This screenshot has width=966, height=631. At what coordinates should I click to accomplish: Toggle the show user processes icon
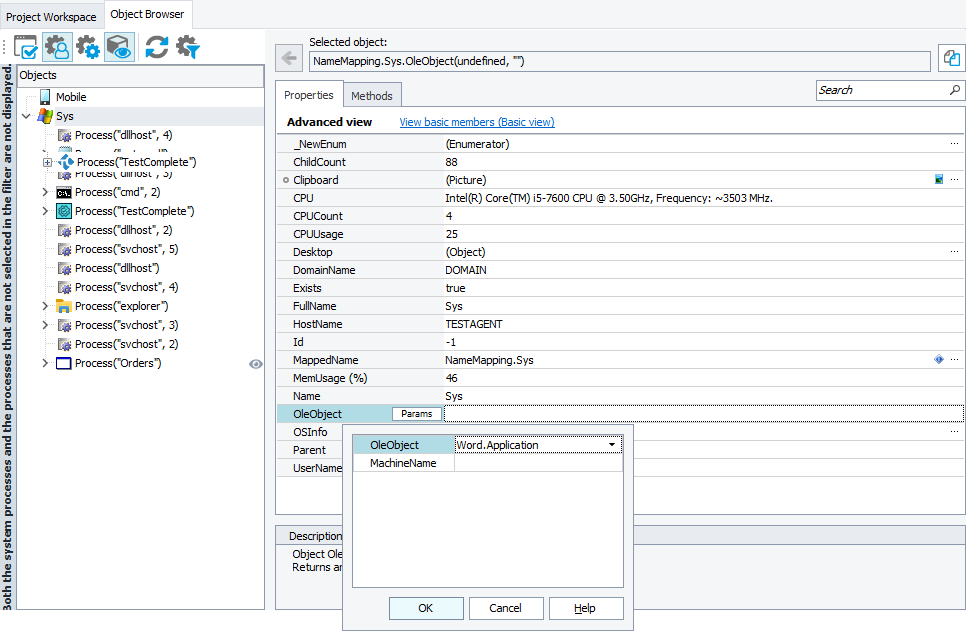57,47
